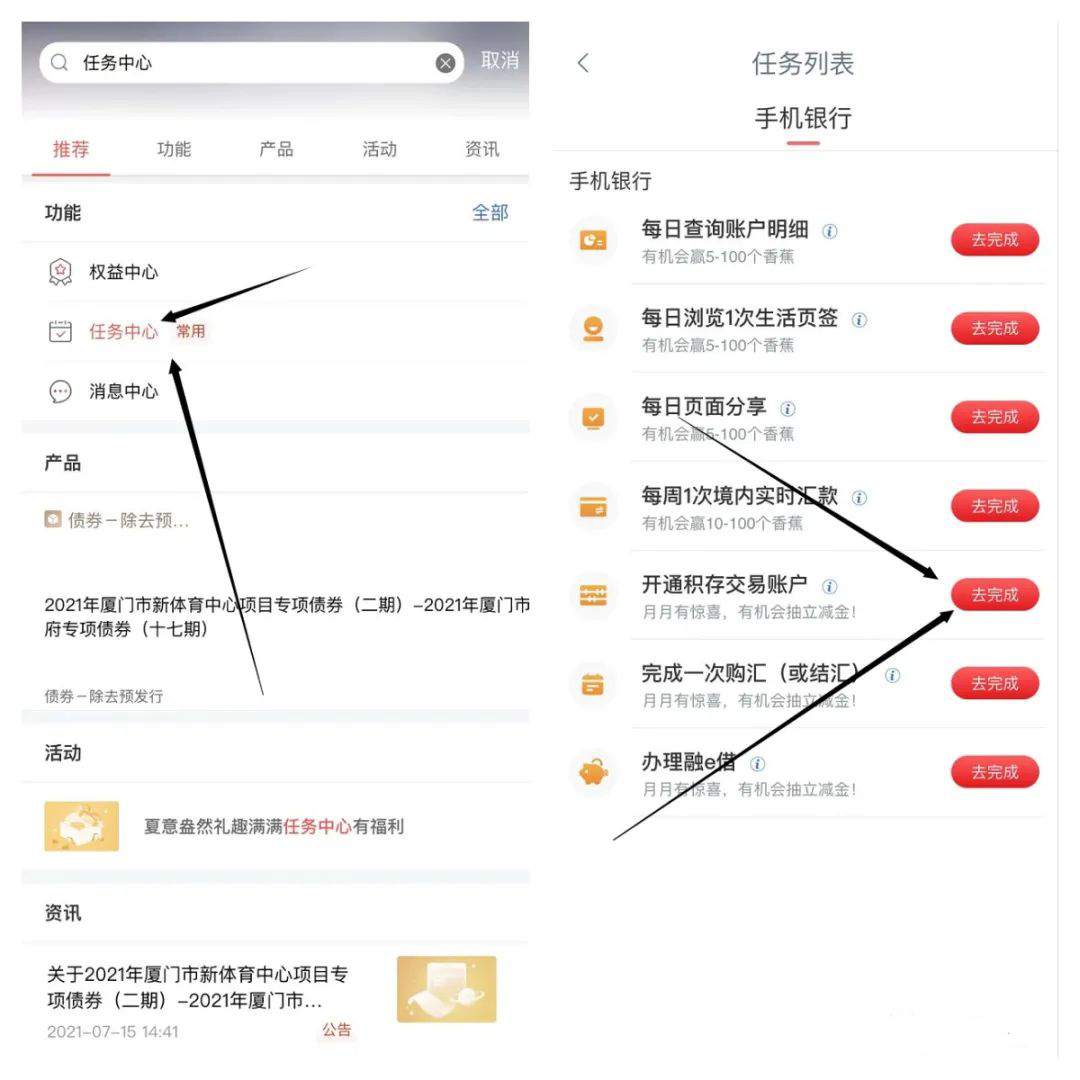Tap the piggy bank icon for 办理融e借
The height and width of the screenshot is (1080, 1080).
pos(593,772)
